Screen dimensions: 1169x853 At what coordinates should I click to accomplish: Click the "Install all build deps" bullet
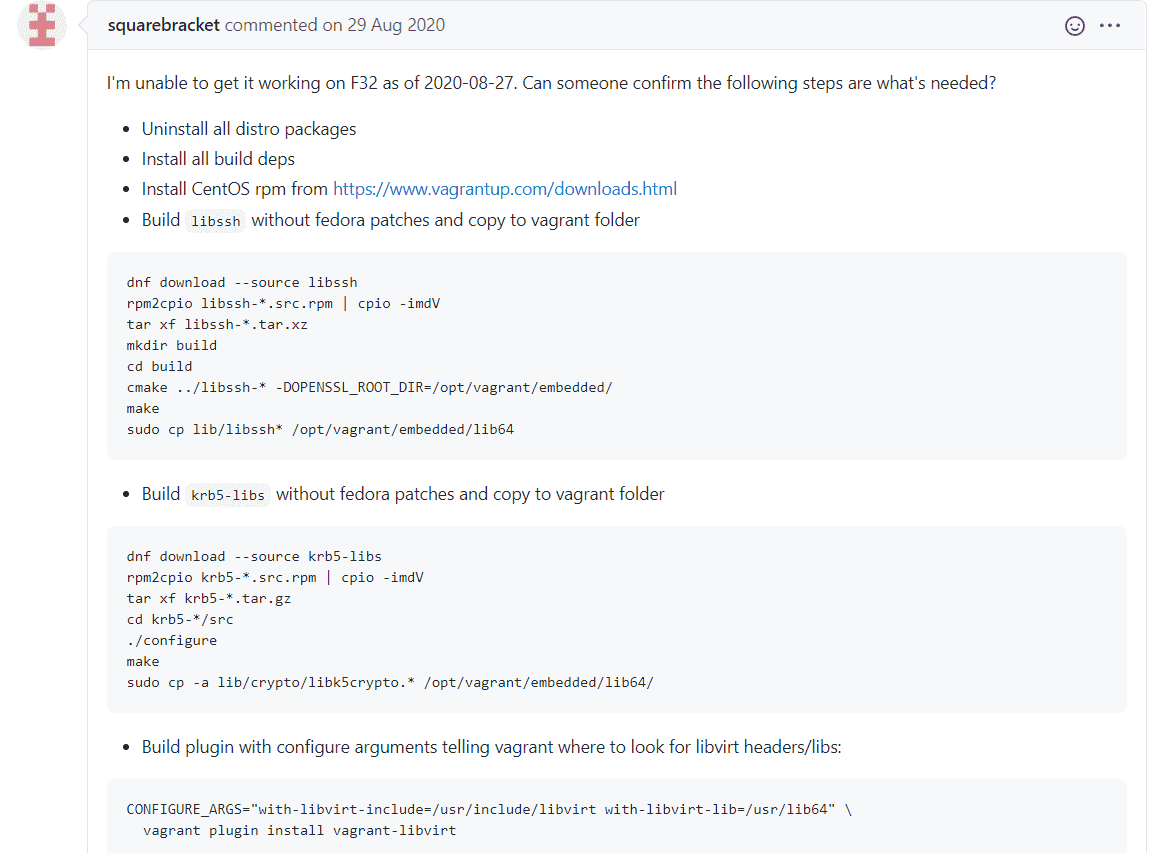coord(218,159)
